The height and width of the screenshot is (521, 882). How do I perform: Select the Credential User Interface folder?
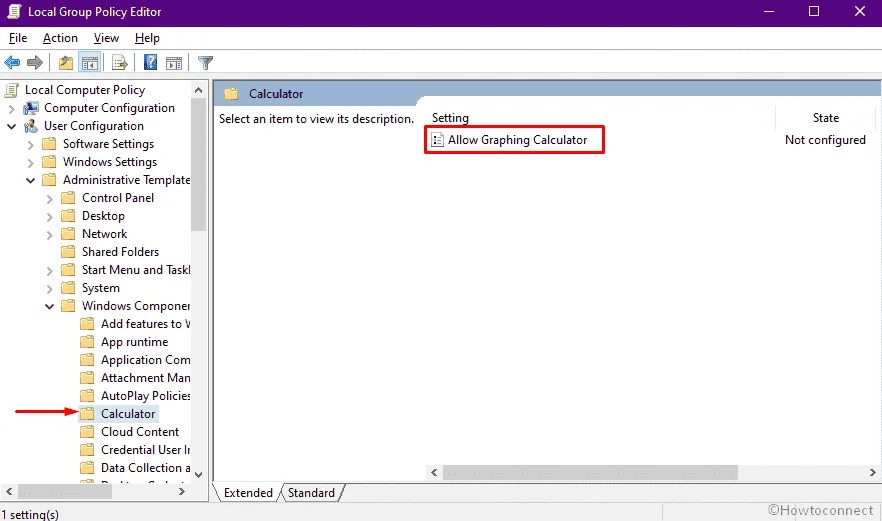146,450
